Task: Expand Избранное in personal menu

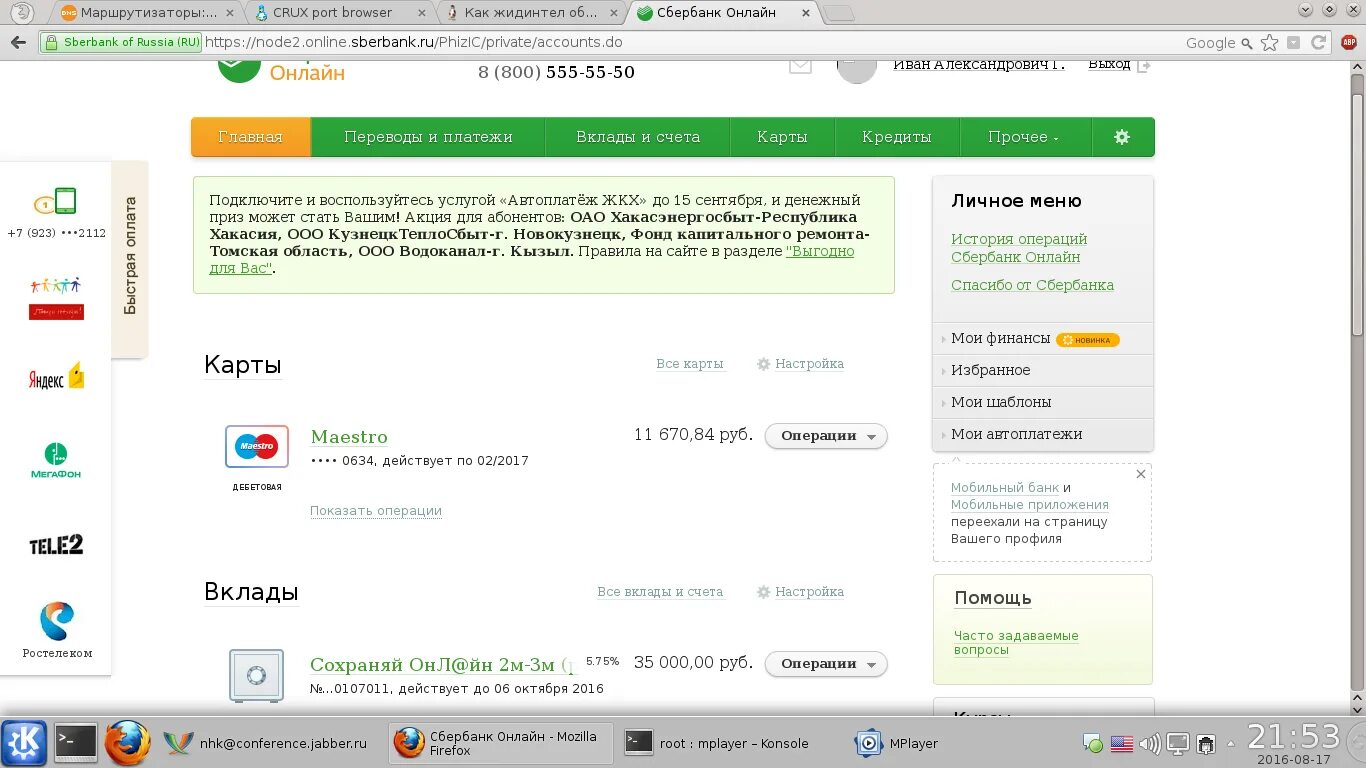Action: coord(1042,371)
